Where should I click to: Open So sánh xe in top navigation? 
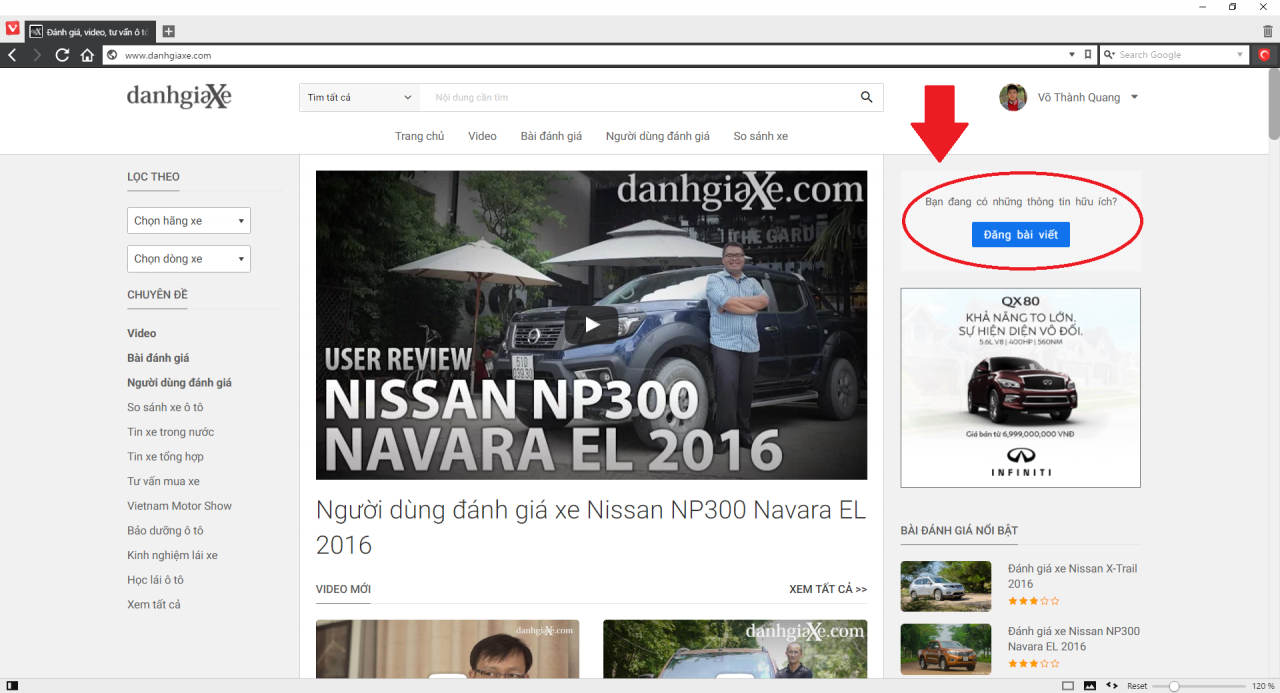coord(760,136)
